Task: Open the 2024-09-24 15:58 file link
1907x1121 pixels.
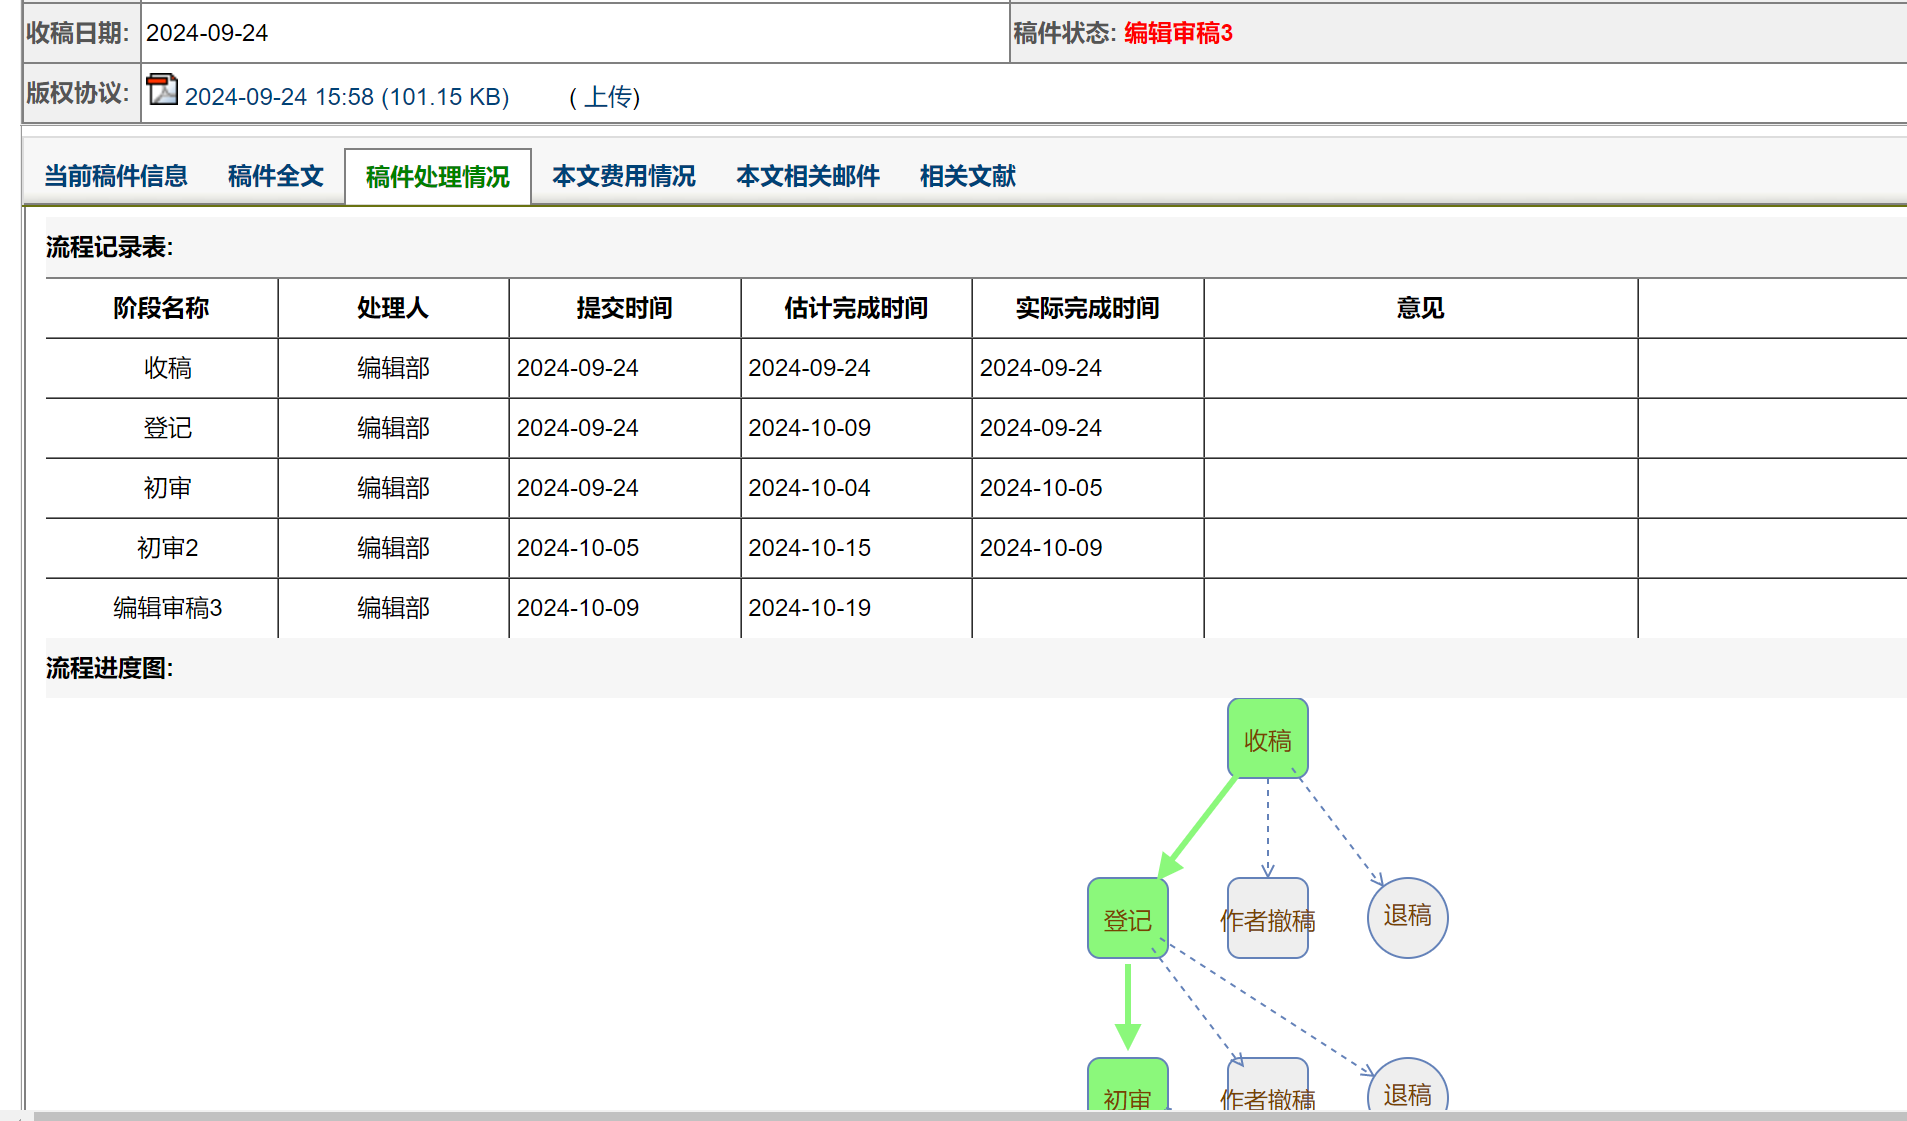Action: (x=347, y=97)
